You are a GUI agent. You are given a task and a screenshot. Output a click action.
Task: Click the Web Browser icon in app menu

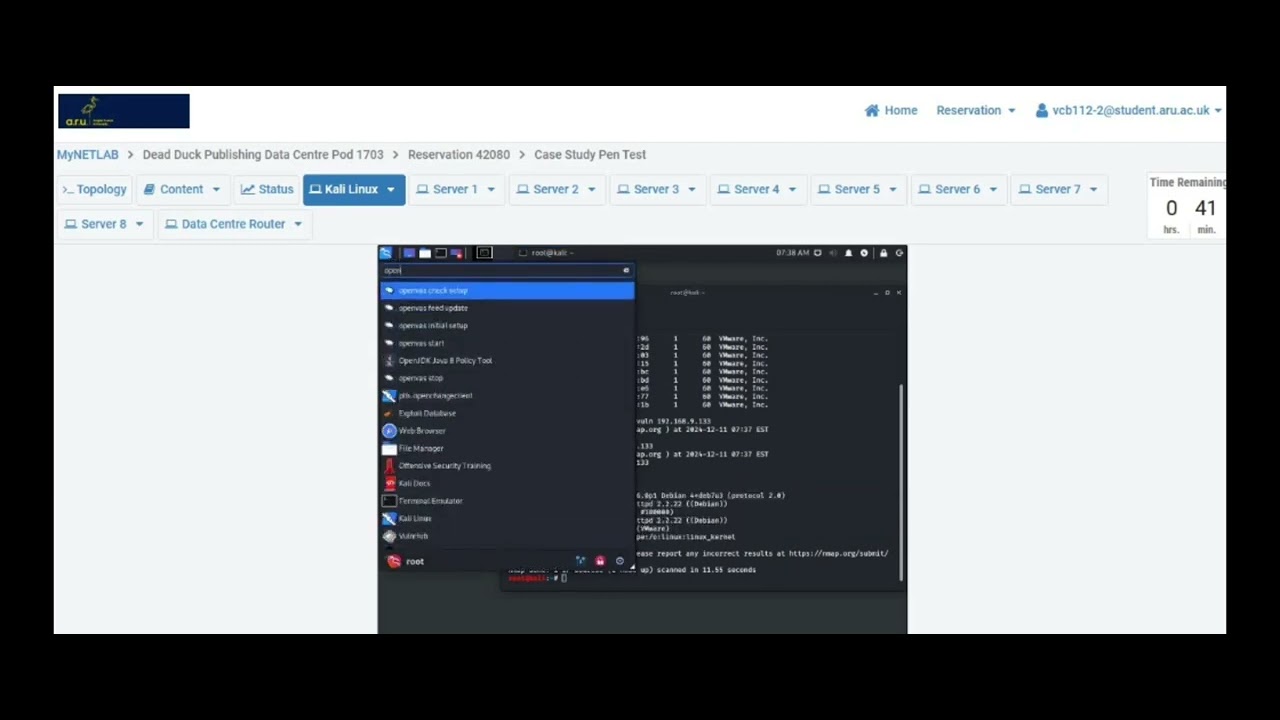point(389,431)
